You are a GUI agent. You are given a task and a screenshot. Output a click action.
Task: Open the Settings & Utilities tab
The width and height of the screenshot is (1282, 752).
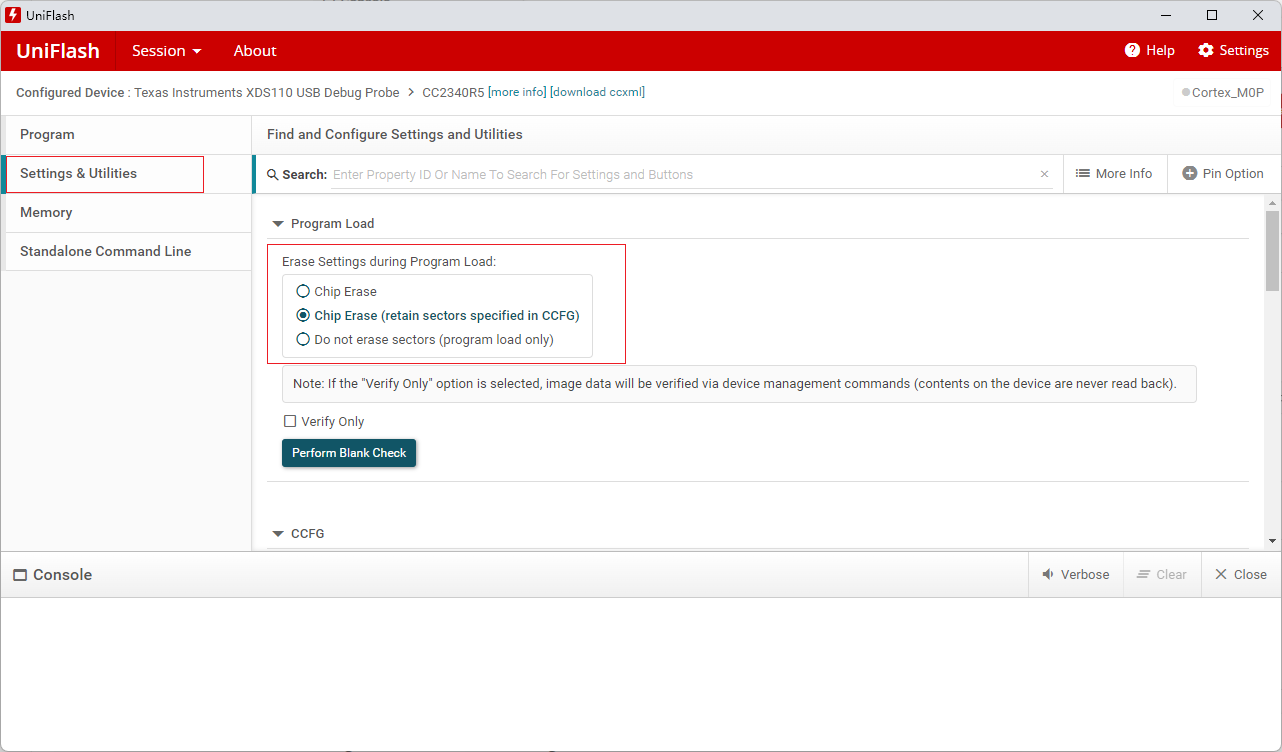126,174
